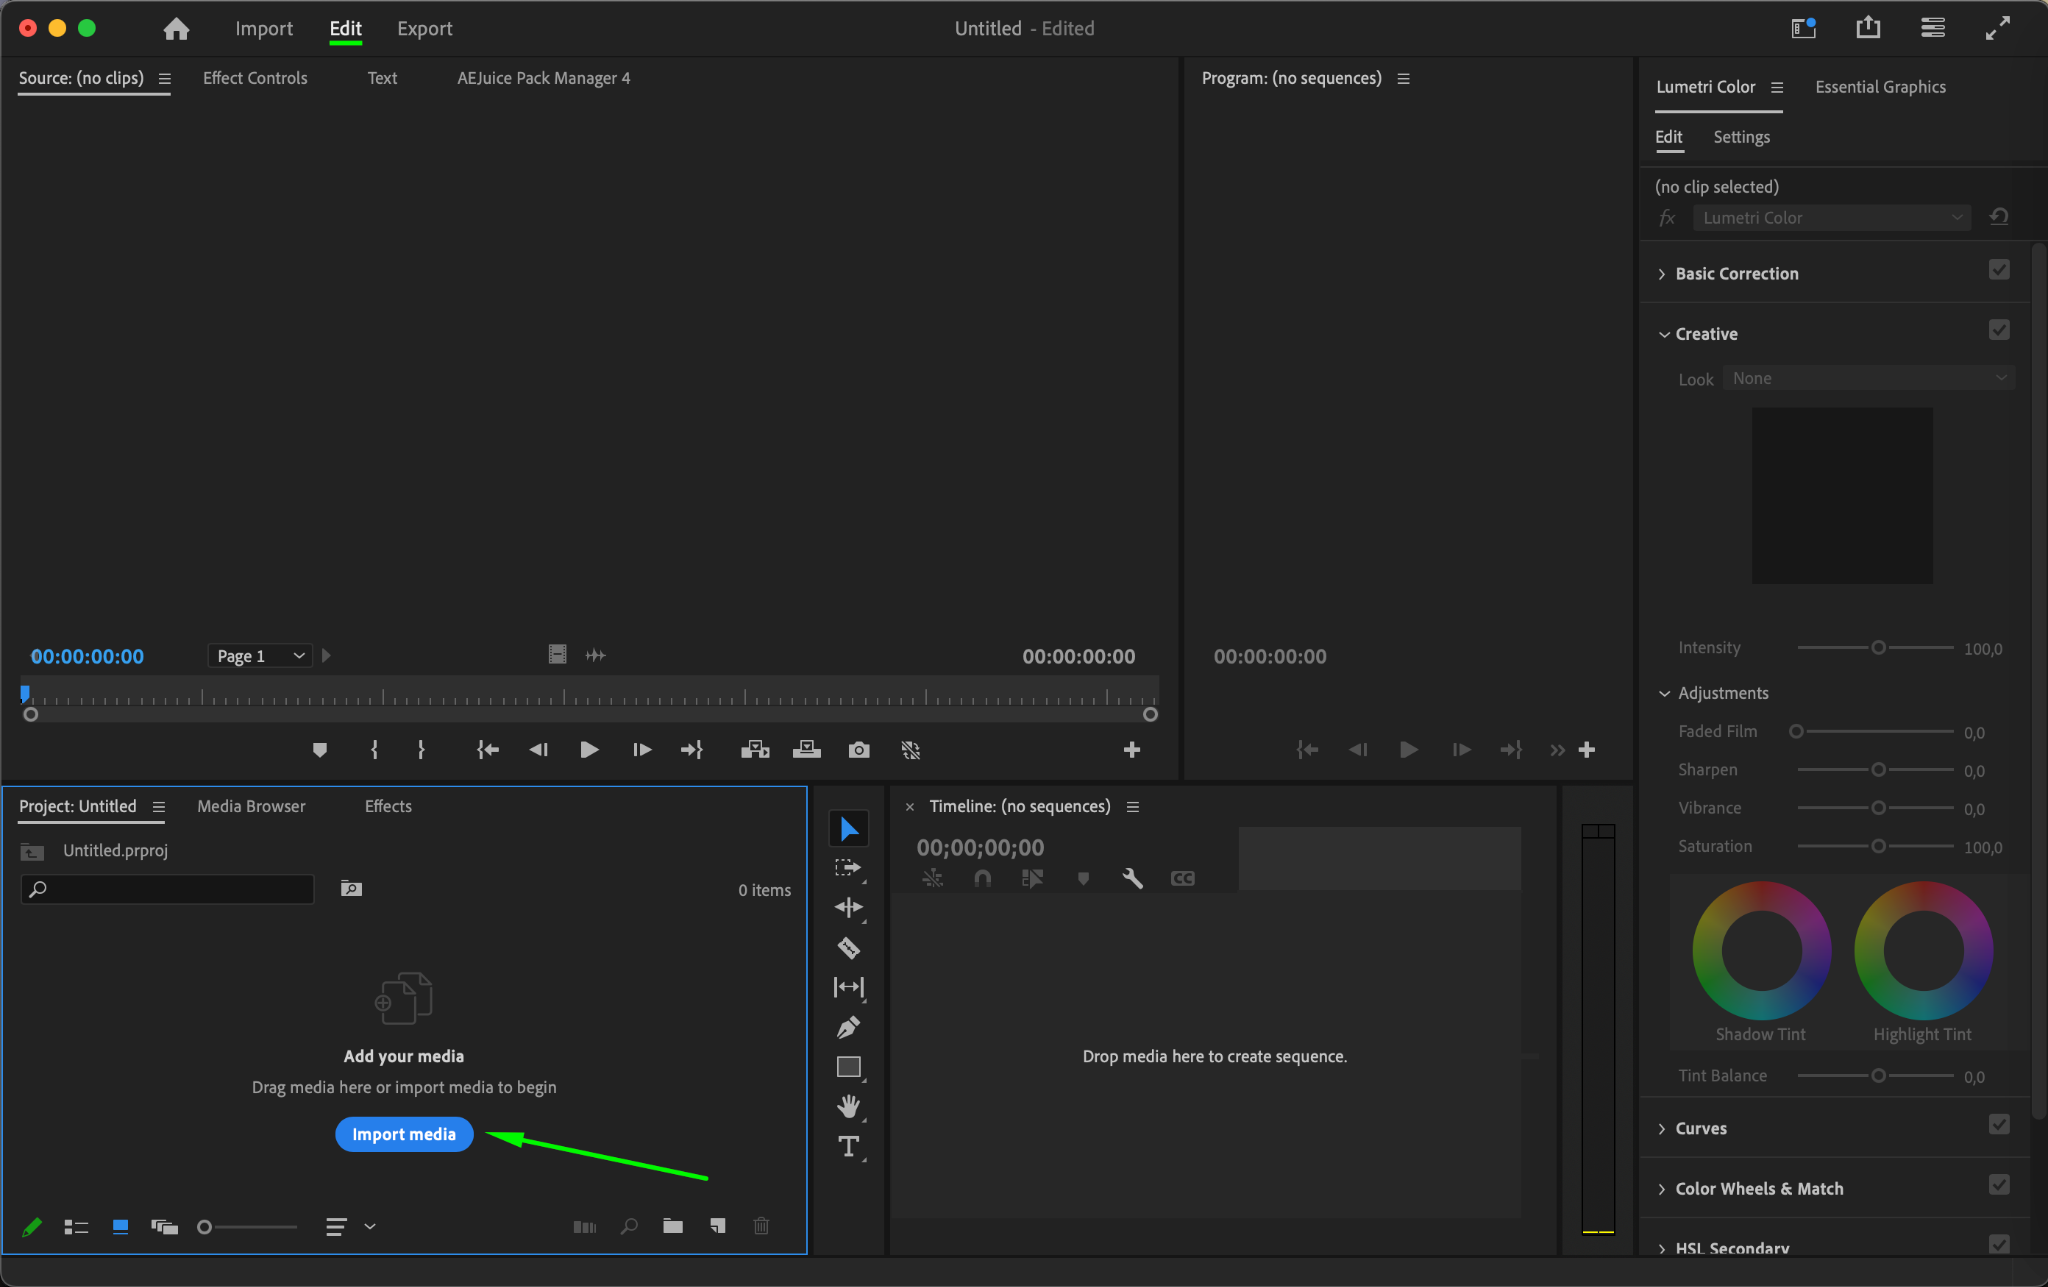2048x1287 pixels.
Task: Click the project search input field
Action: coord(175,889)
